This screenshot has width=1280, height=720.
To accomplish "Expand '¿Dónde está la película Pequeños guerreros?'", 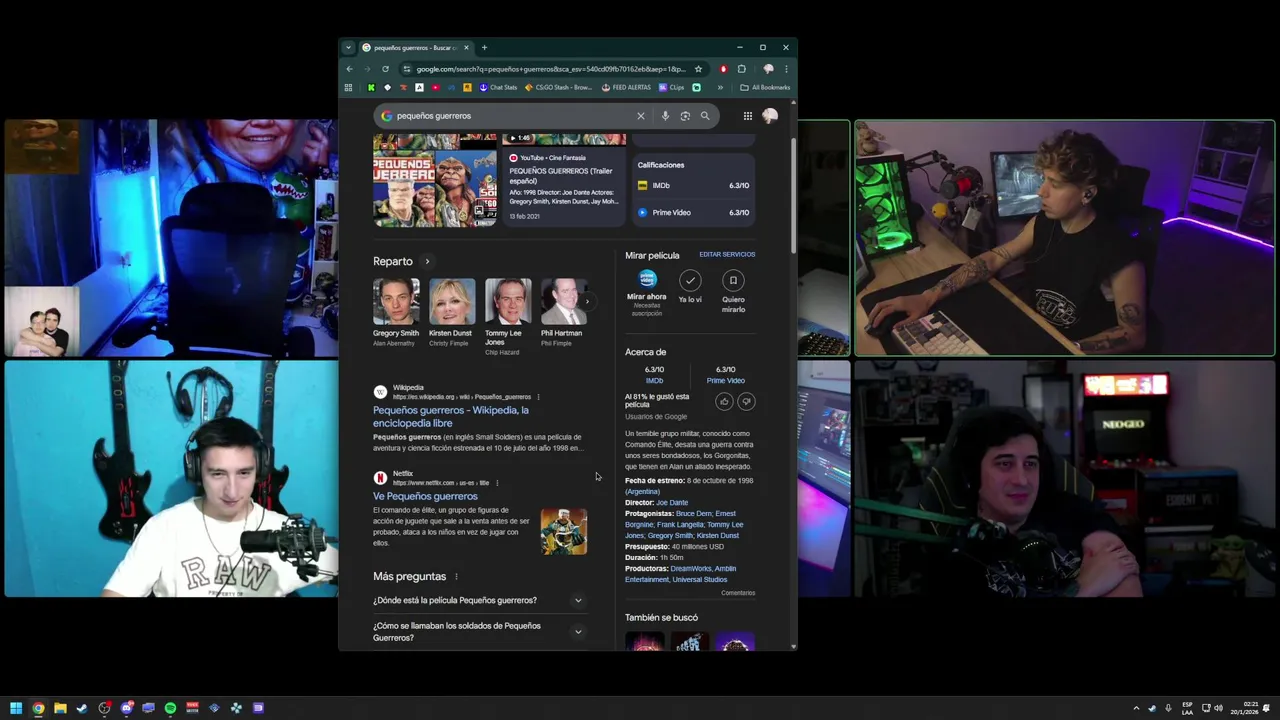I will click(479, 600).
